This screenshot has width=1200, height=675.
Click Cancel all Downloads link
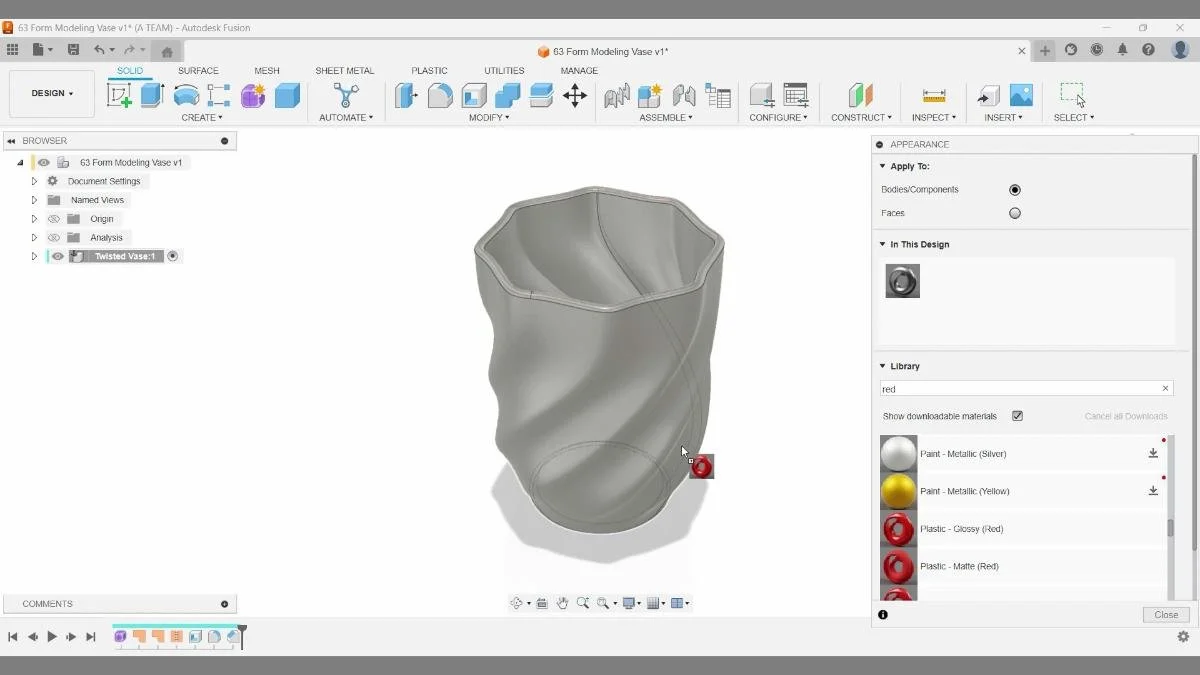tap(1125, 415)
